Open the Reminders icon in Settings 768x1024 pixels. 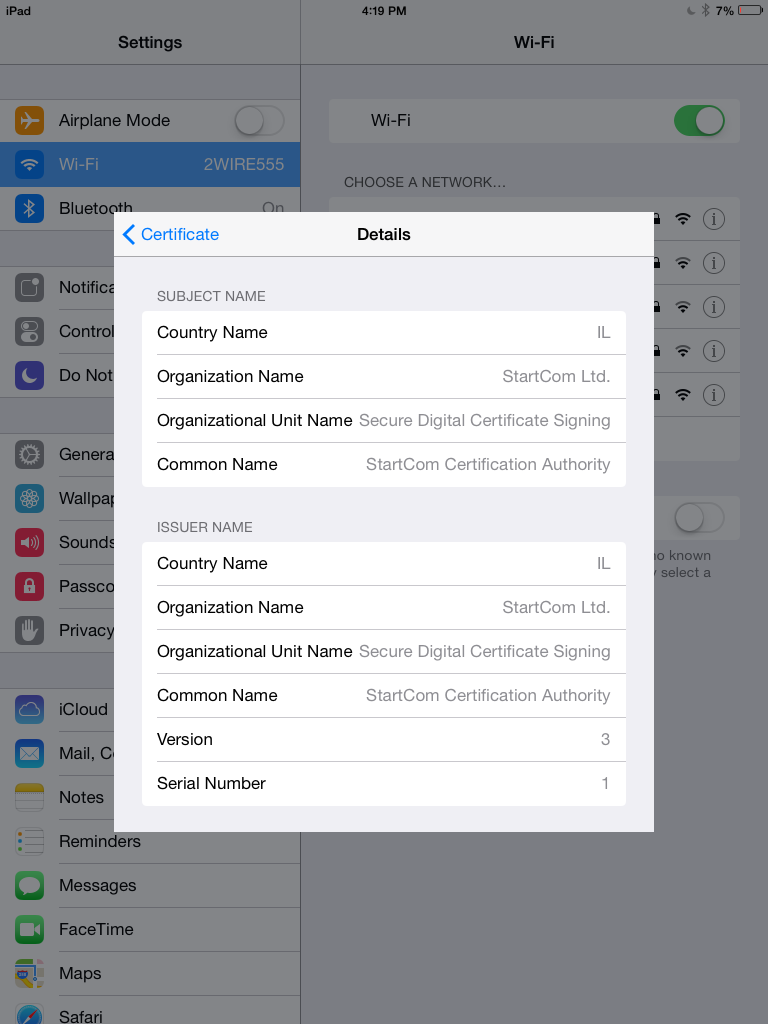[30, 842]
